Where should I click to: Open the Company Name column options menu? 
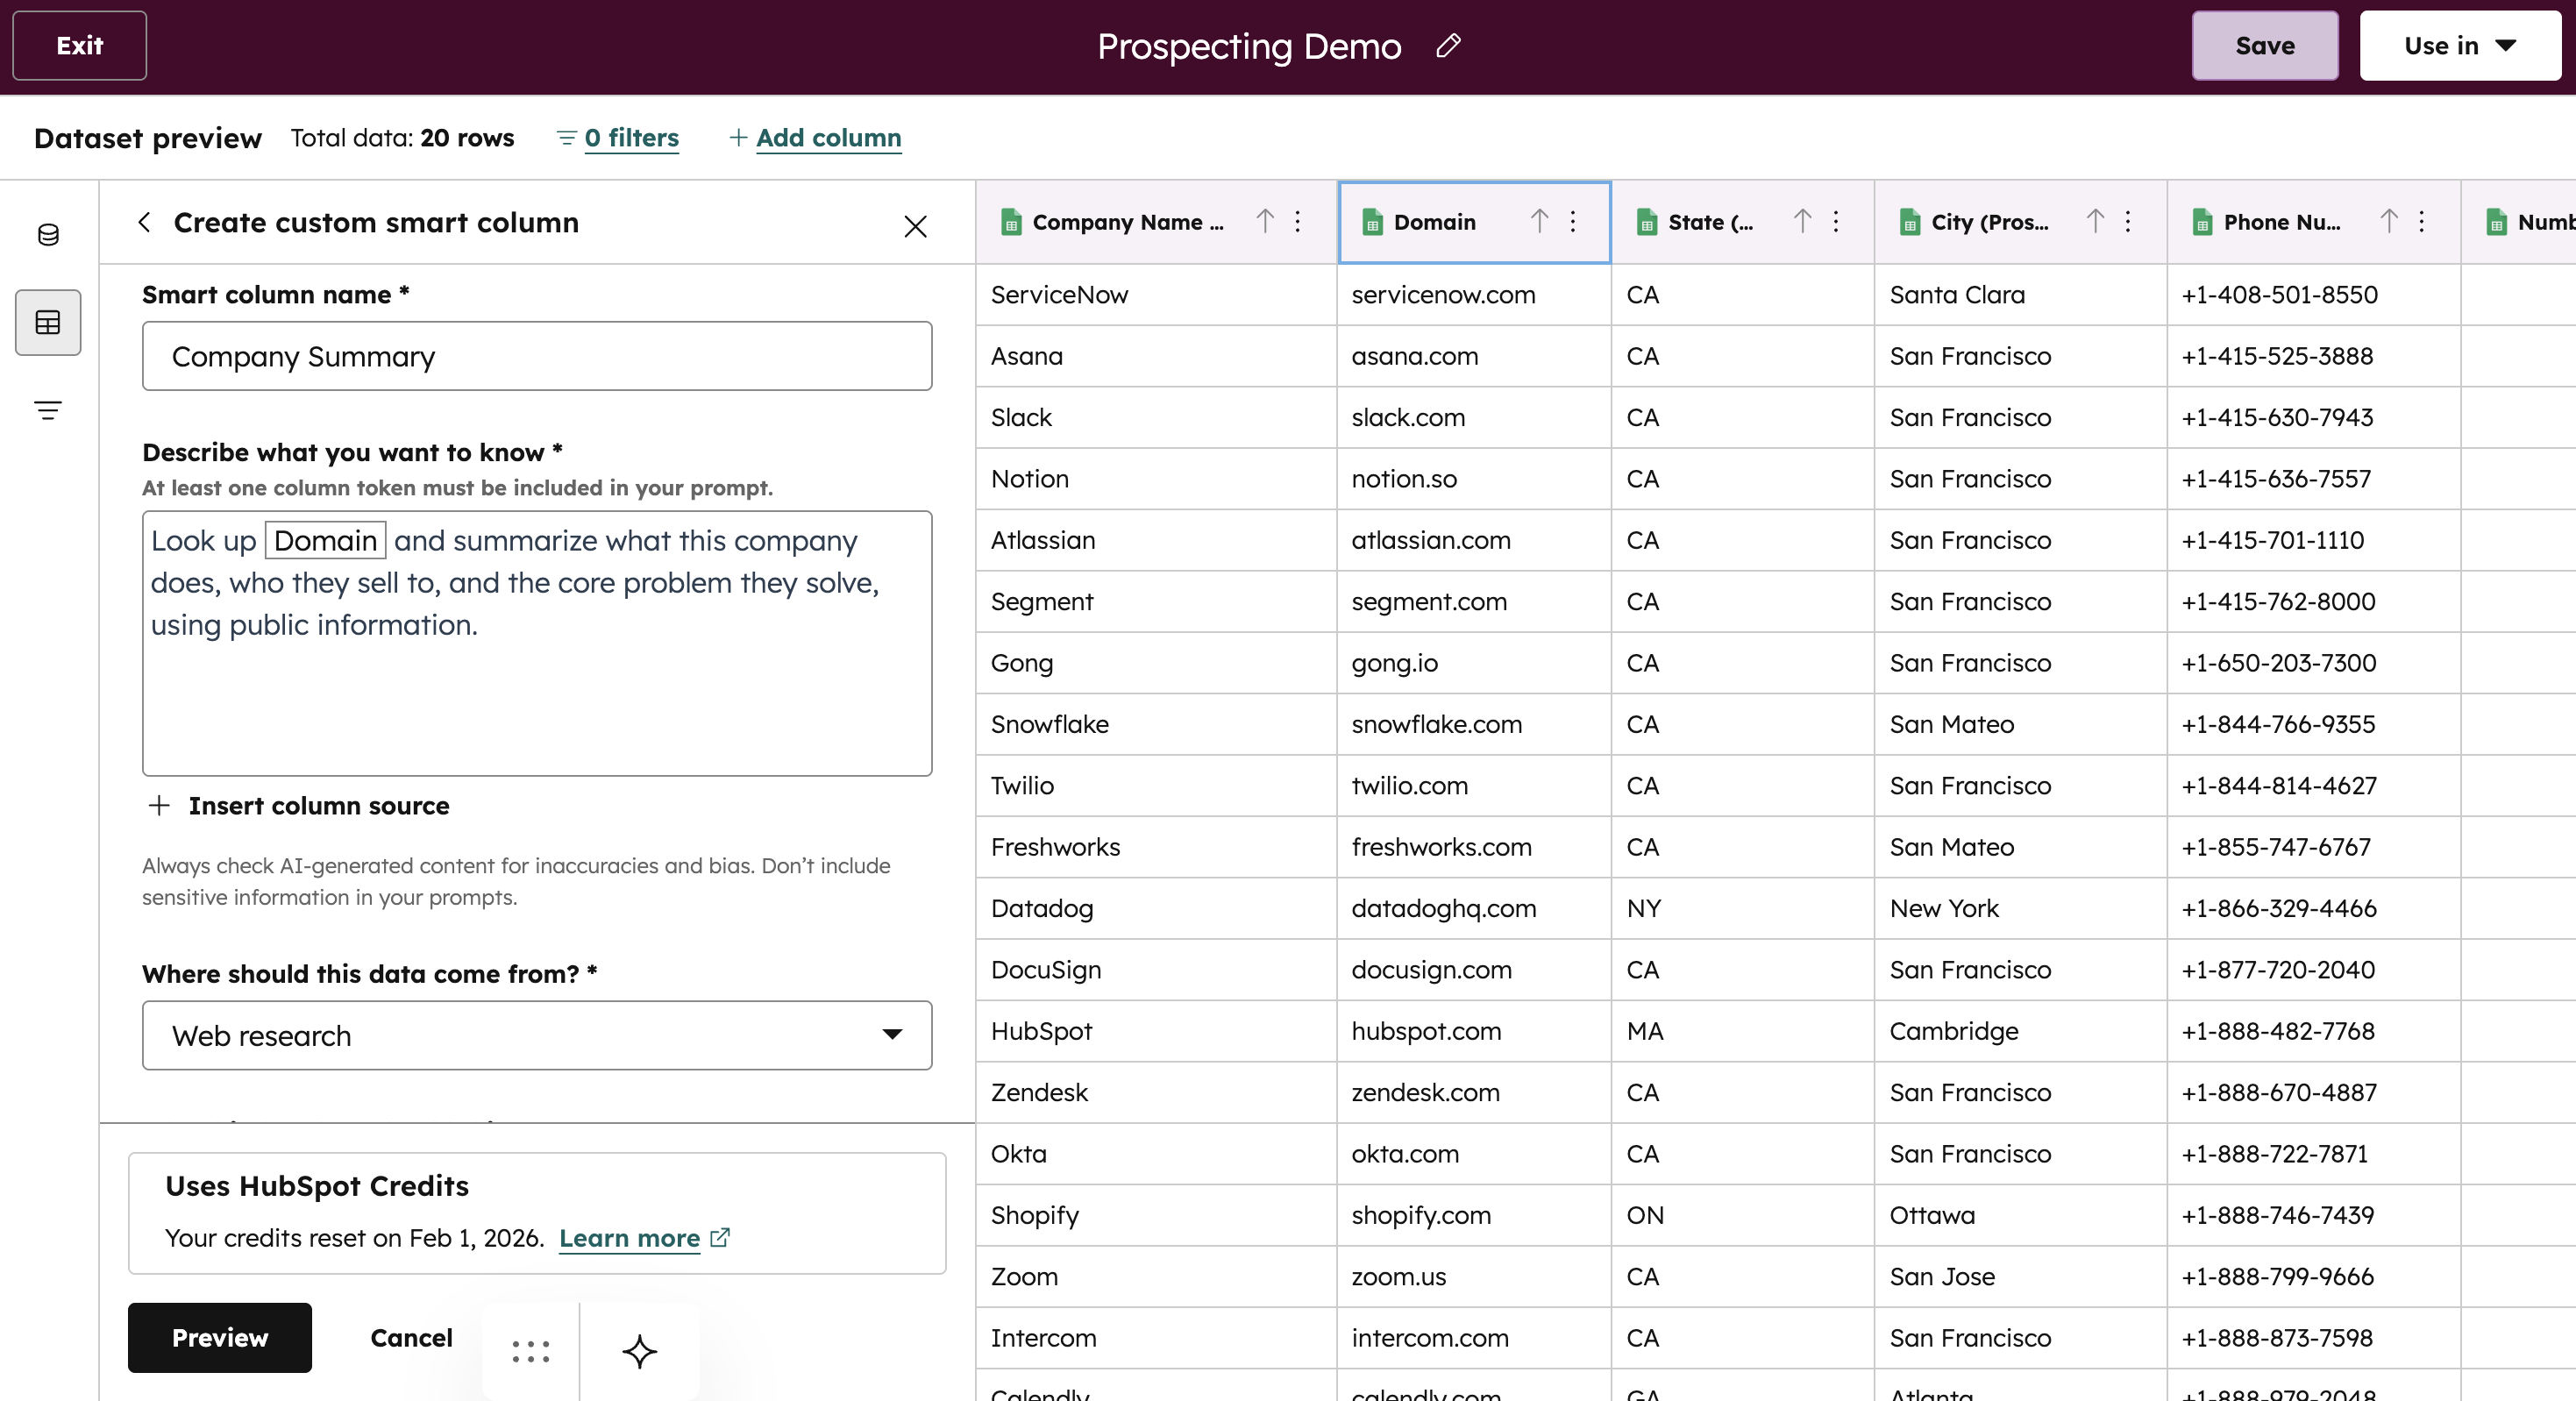(1298, 221)
